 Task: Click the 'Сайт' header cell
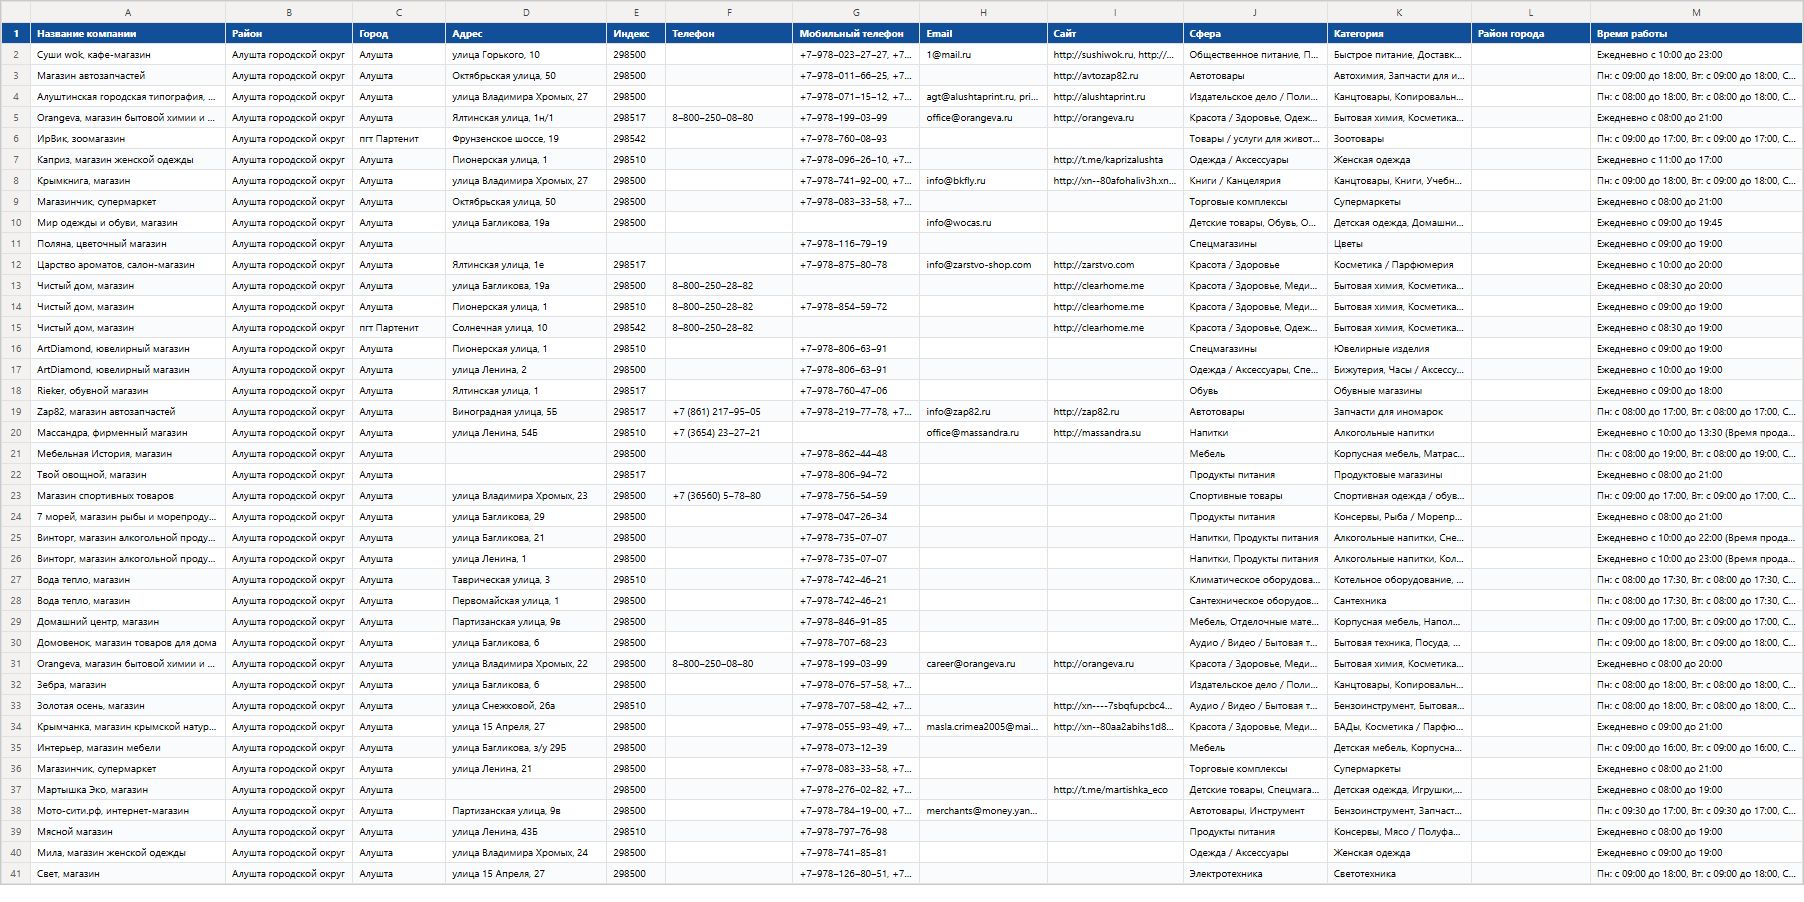point(1115,33)
